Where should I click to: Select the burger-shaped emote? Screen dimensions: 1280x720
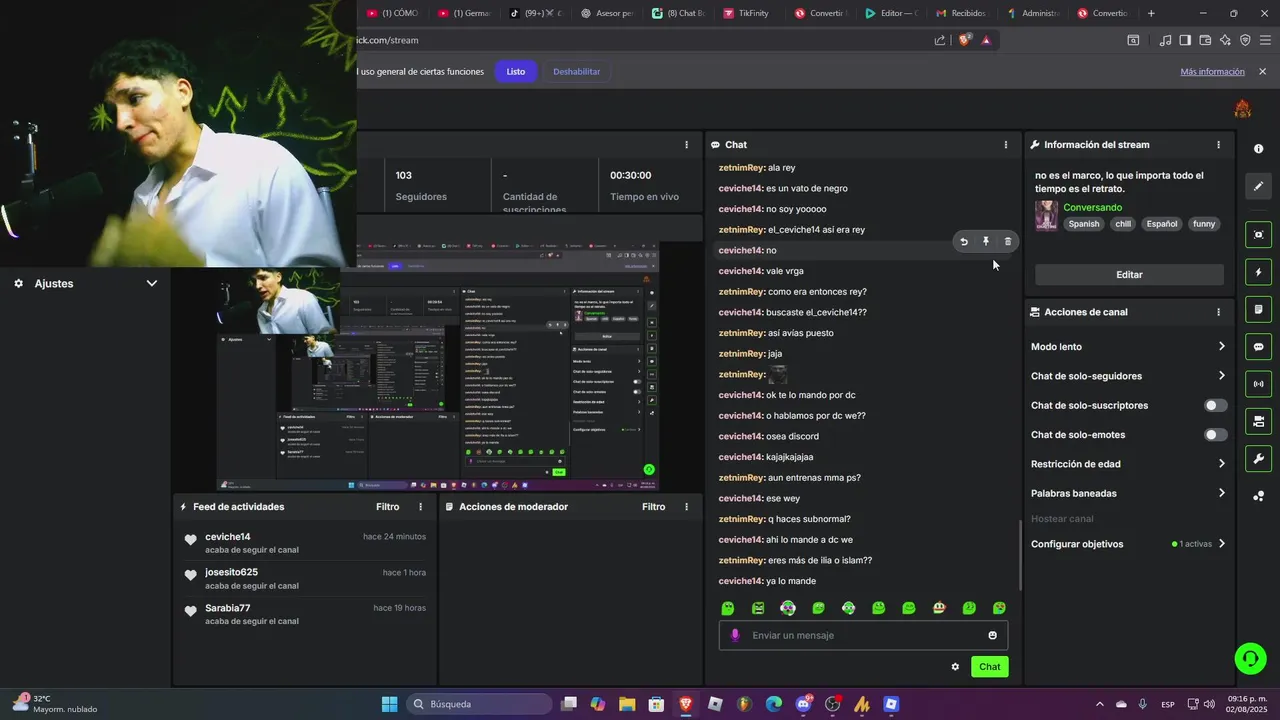point(939,608)
